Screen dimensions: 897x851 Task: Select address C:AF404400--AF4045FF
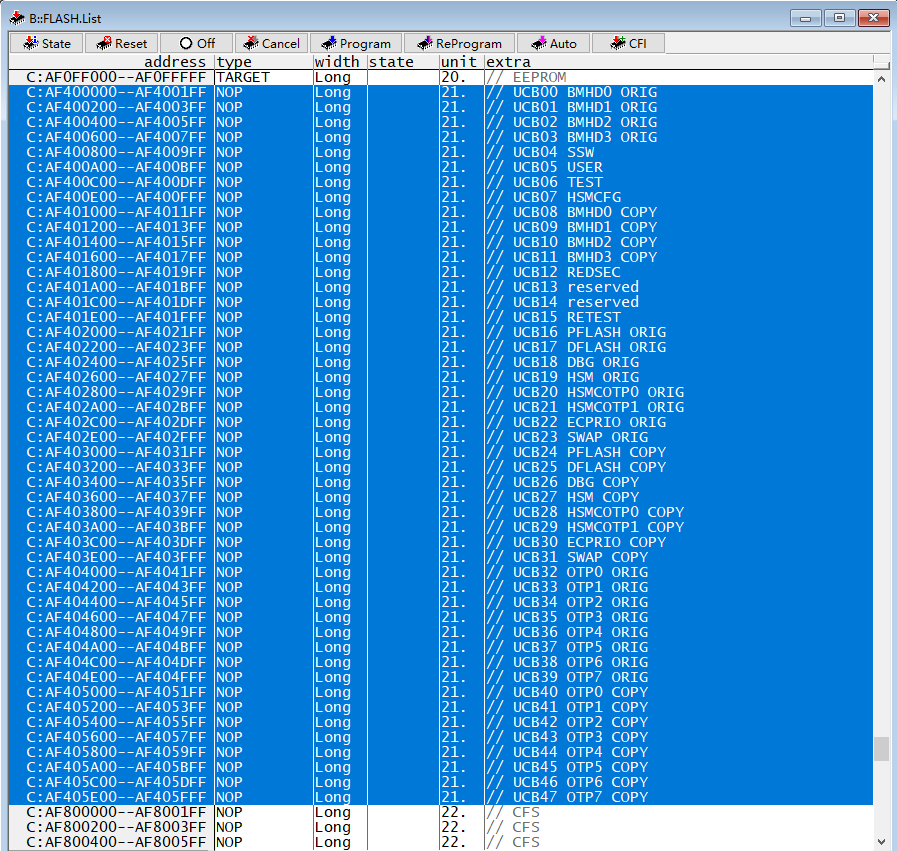click(x=116, y=602)
